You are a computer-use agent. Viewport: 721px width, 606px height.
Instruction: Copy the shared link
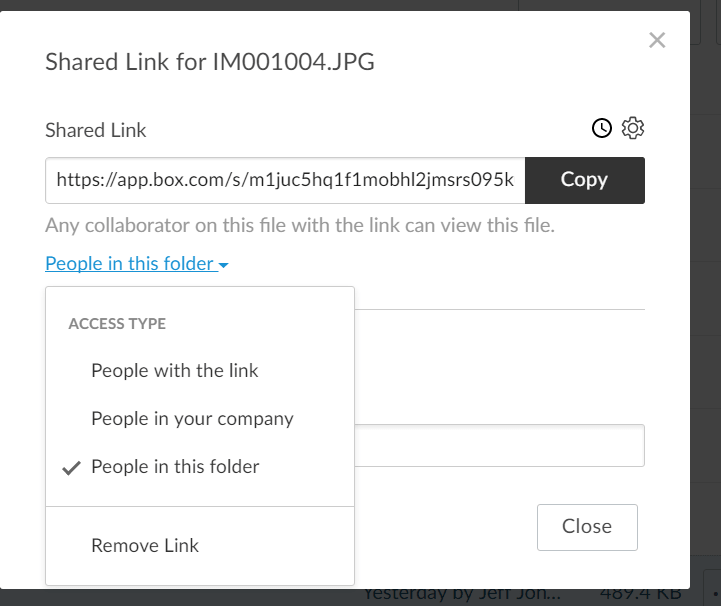pos(584,180)
